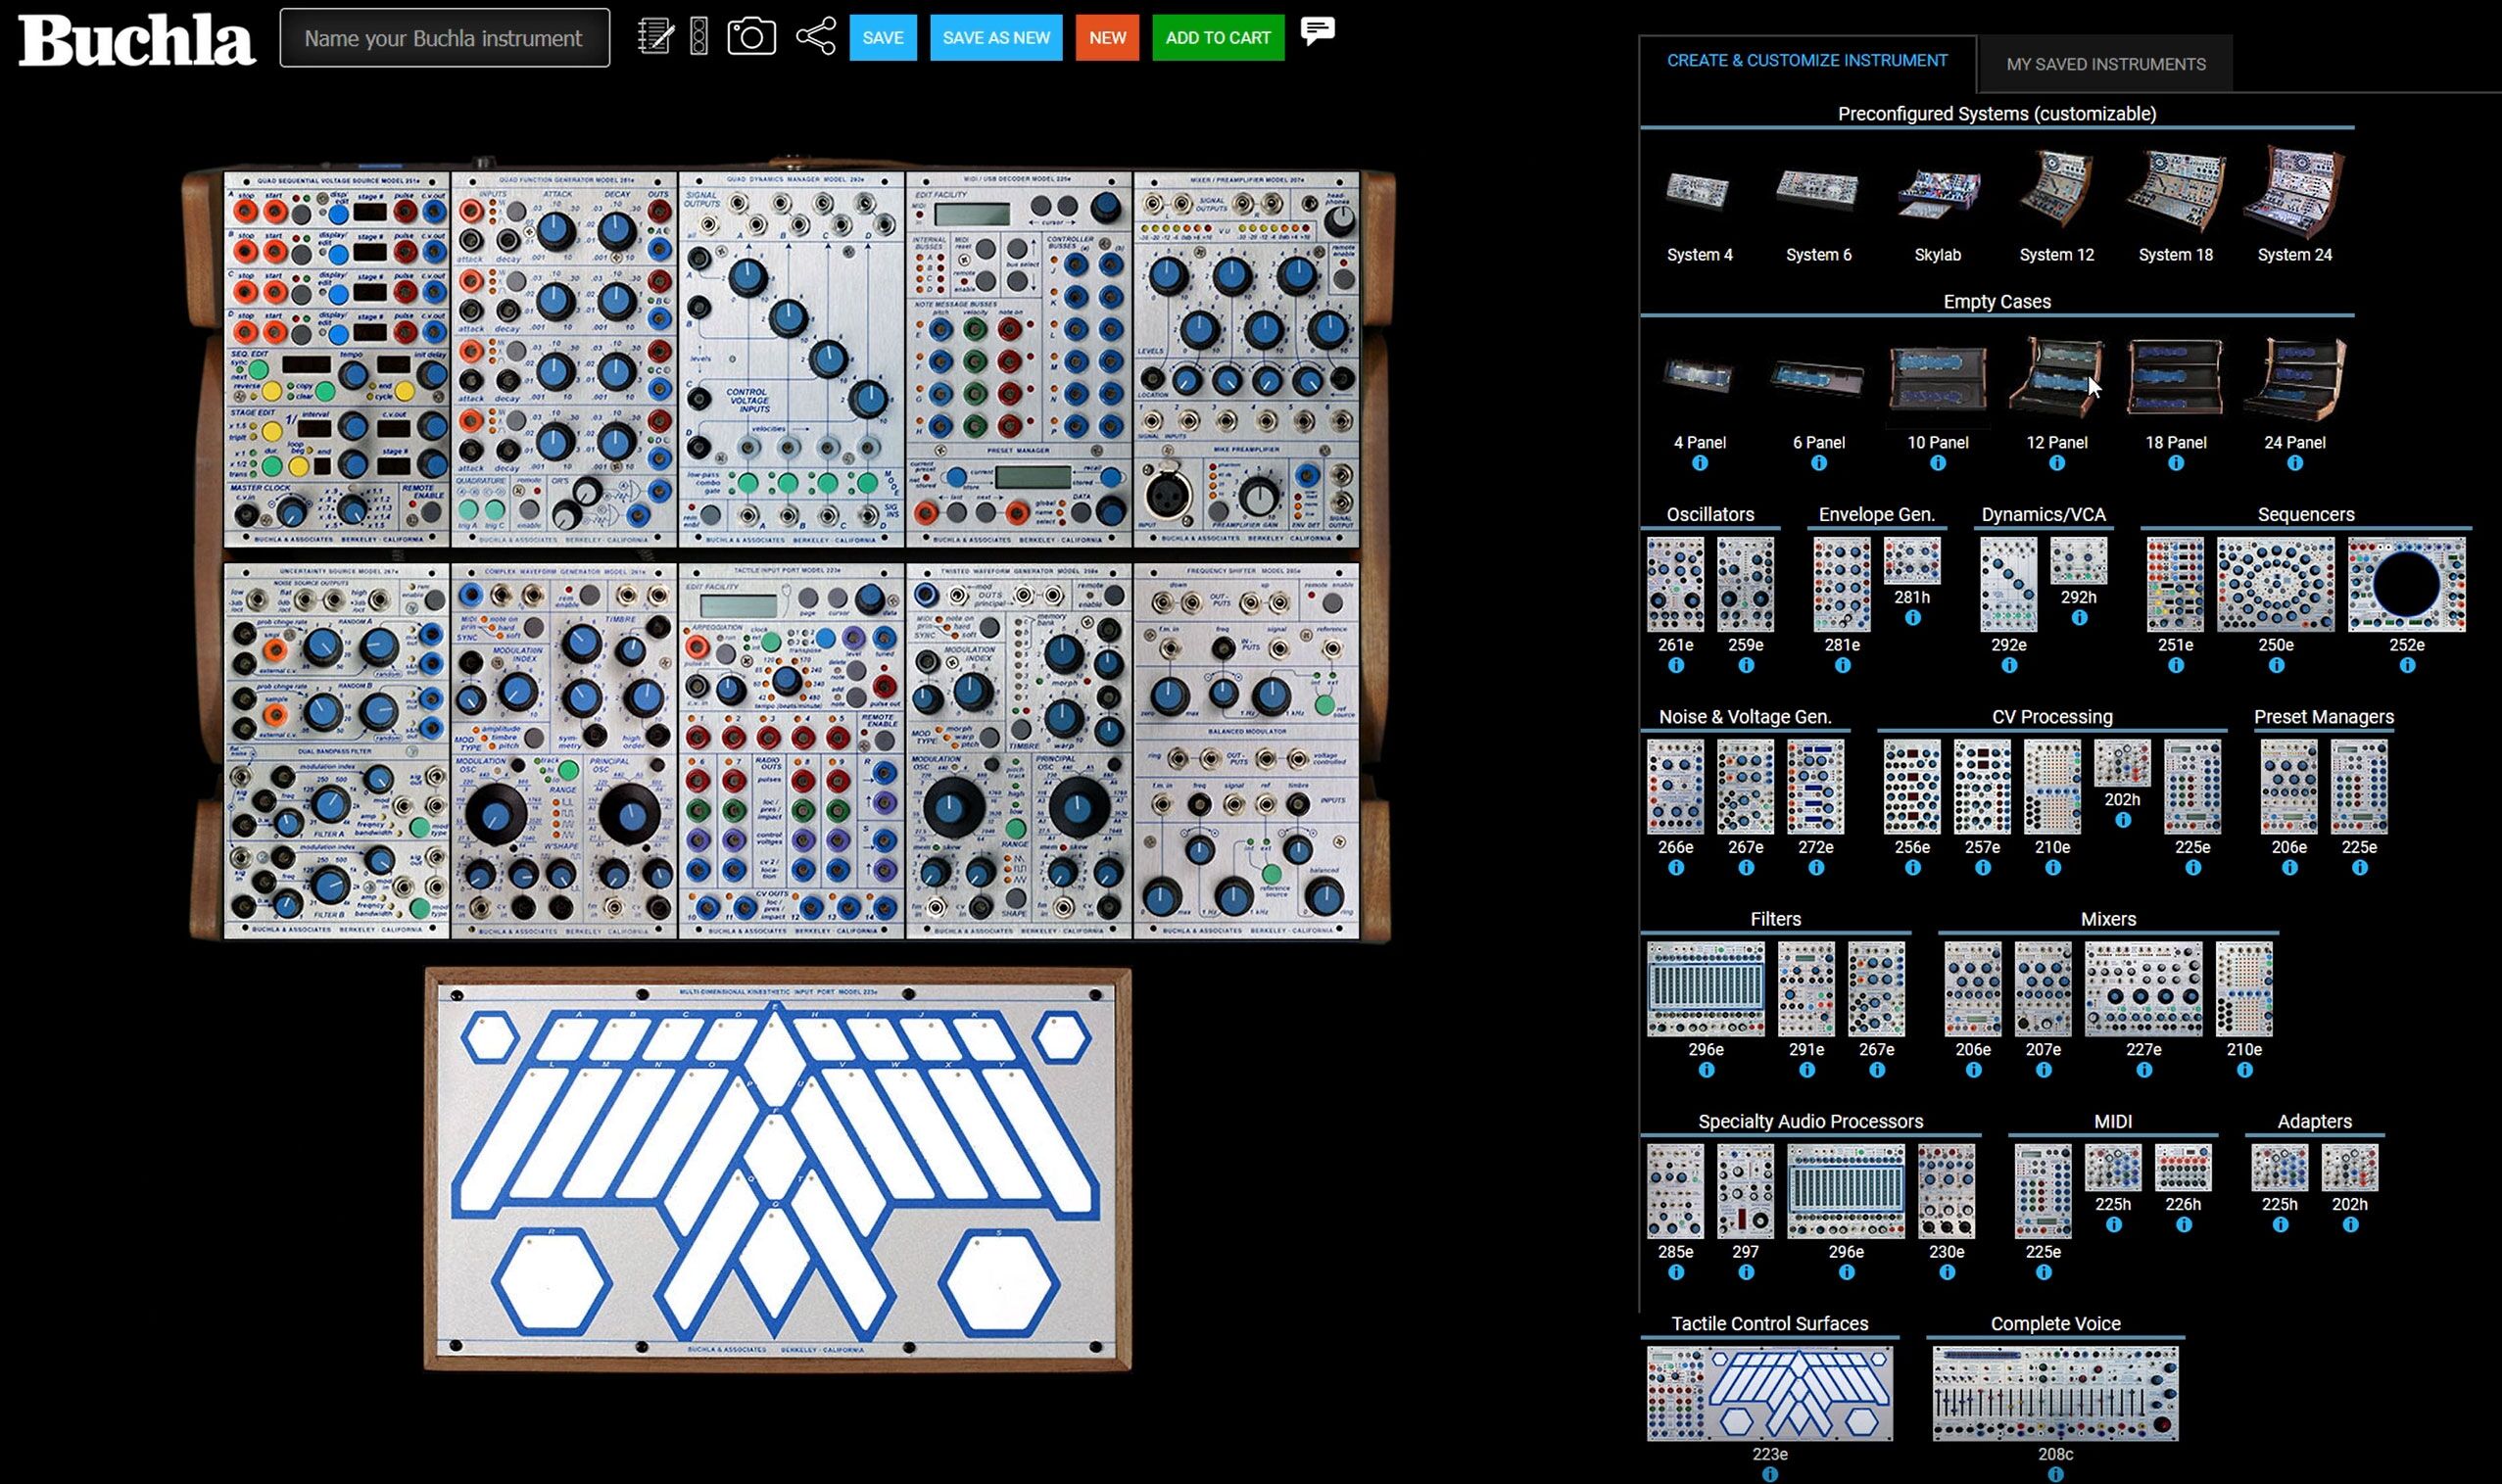The width and height of the screenshot is (2502, 1484).
Task: Open the notepad notes icon
Action: [655, 37]
